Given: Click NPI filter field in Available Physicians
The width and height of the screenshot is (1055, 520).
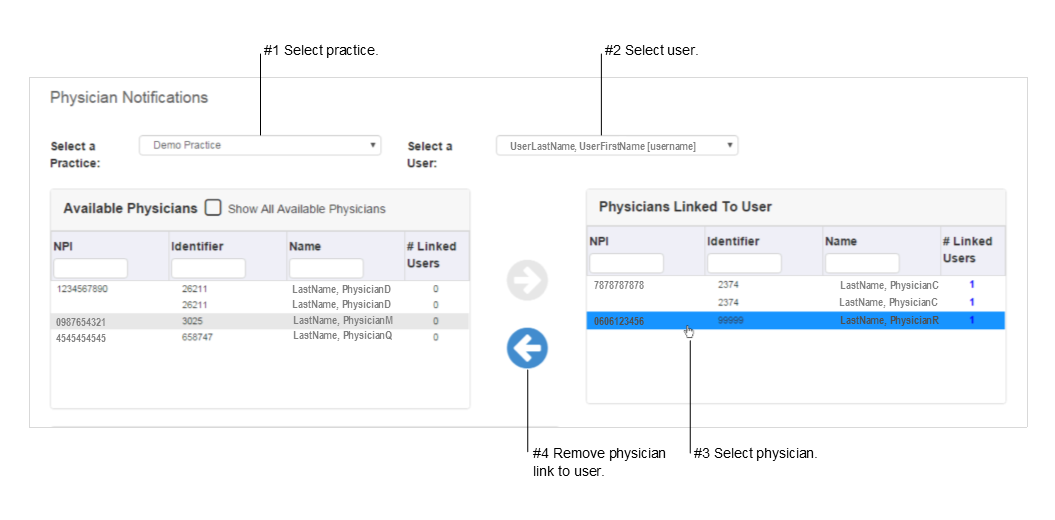Looking at the screenshot, I should coord(91,268).
